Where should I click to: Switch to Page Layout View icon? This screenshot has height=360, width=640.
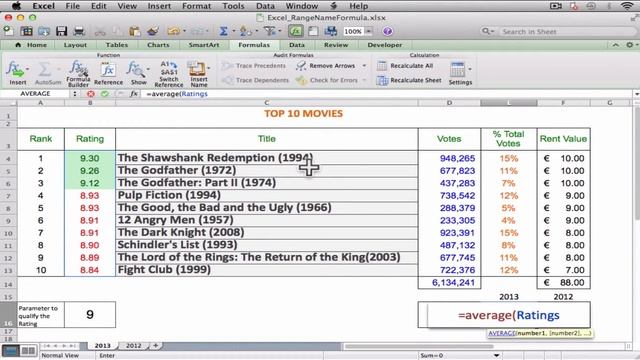[28, 351]
